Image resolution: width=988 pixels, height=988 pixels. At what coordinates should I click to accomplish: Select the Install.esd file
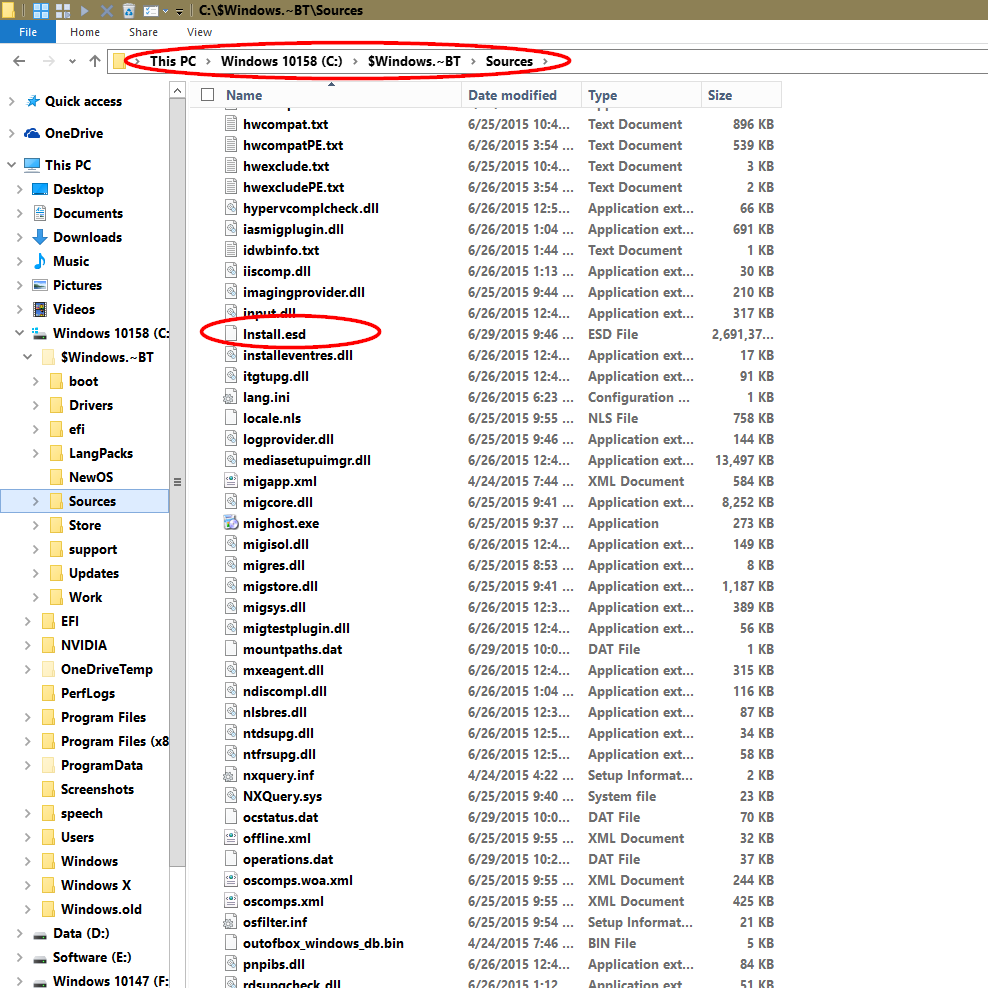click(274, 334)
